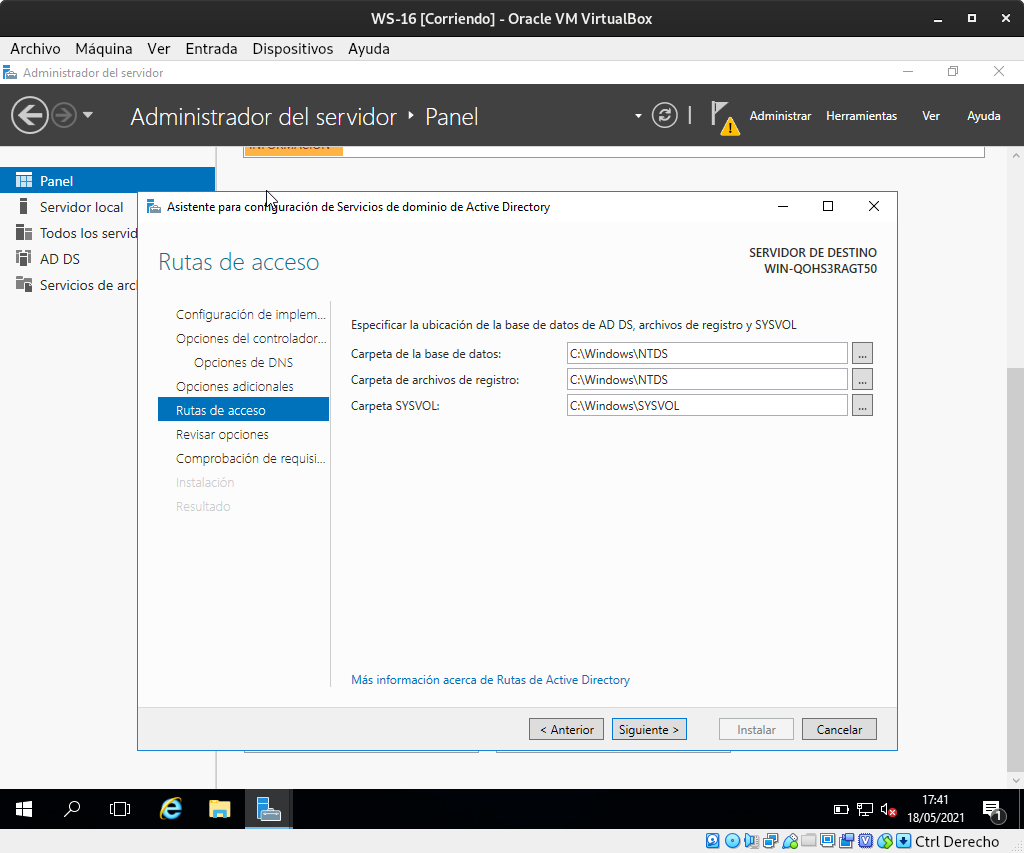The image size is (1024, 853).
Task: Open the Rutas de Active Directory info link
Action: point(490,680)
